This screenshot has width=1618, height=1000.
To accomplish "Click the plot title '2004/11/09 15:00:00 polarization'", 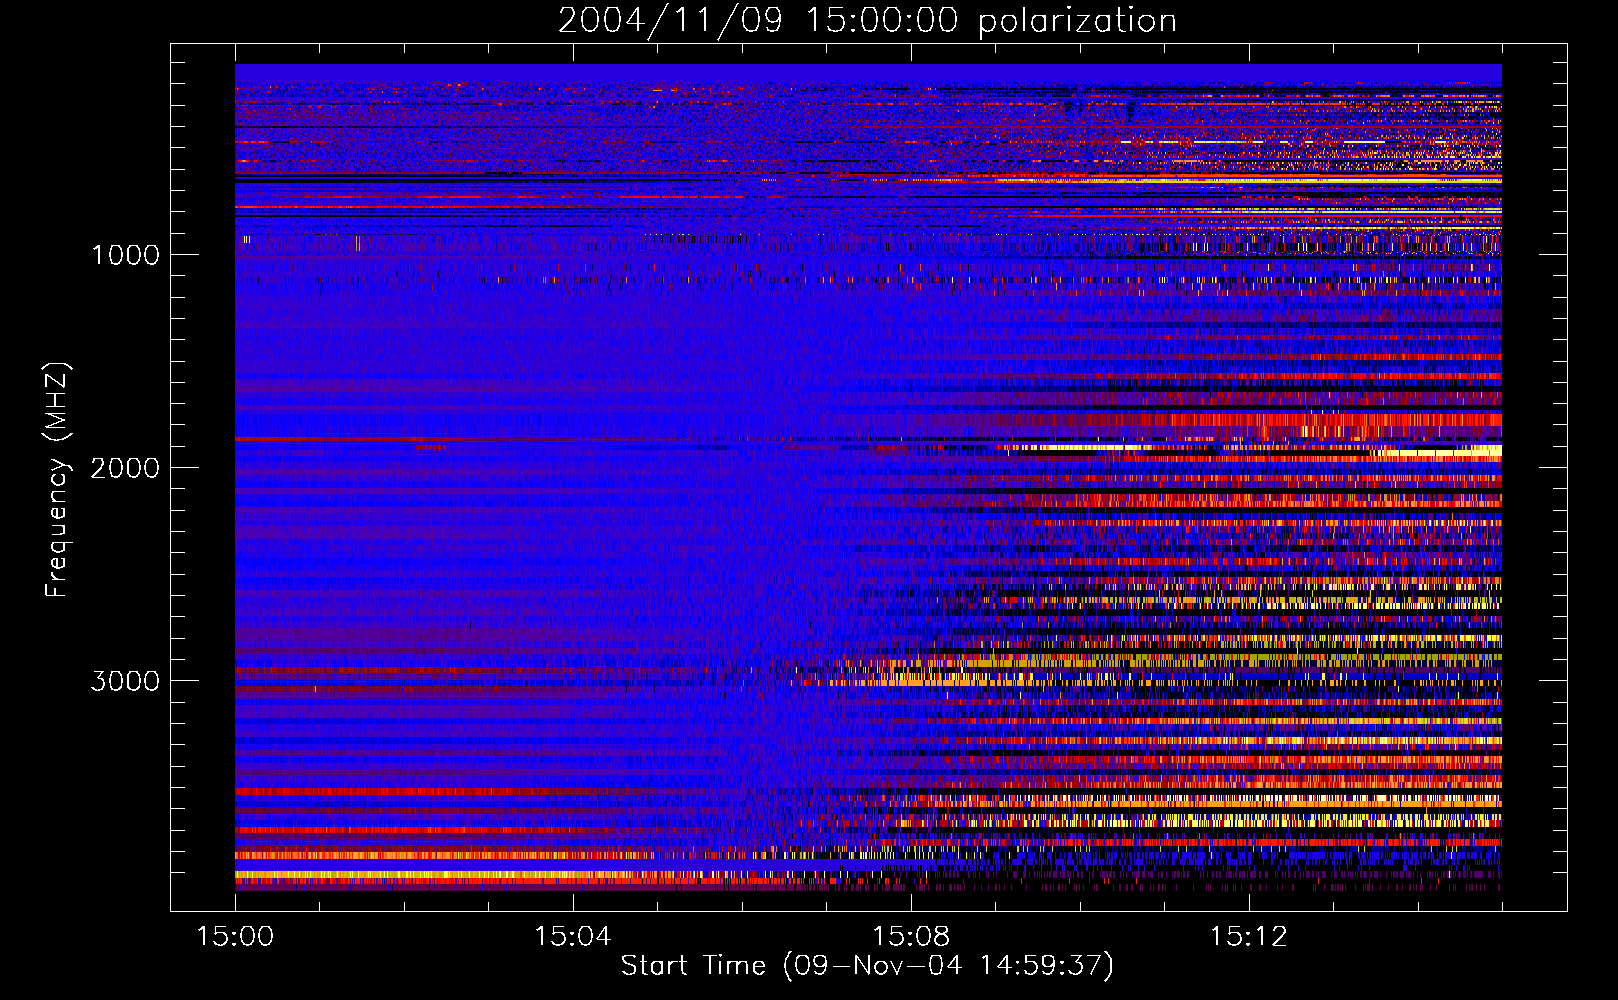I will coord(867,21).
